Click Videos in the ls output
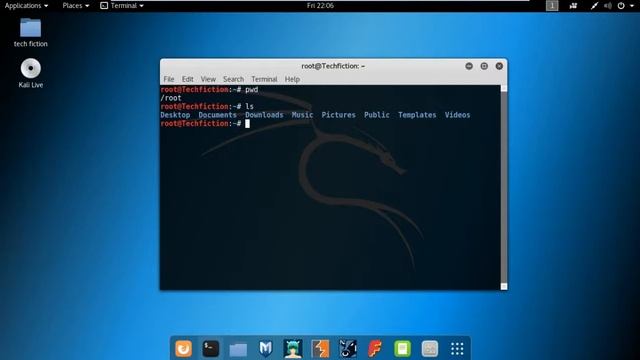This screenshot has height=360, width=640. pos(457,115)
